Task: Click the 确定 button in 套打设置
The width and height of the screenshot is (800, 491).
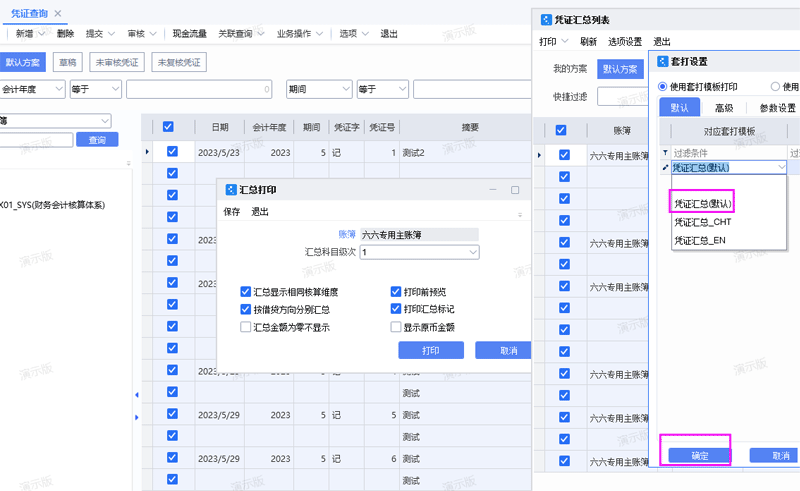Action: point(699,456)
